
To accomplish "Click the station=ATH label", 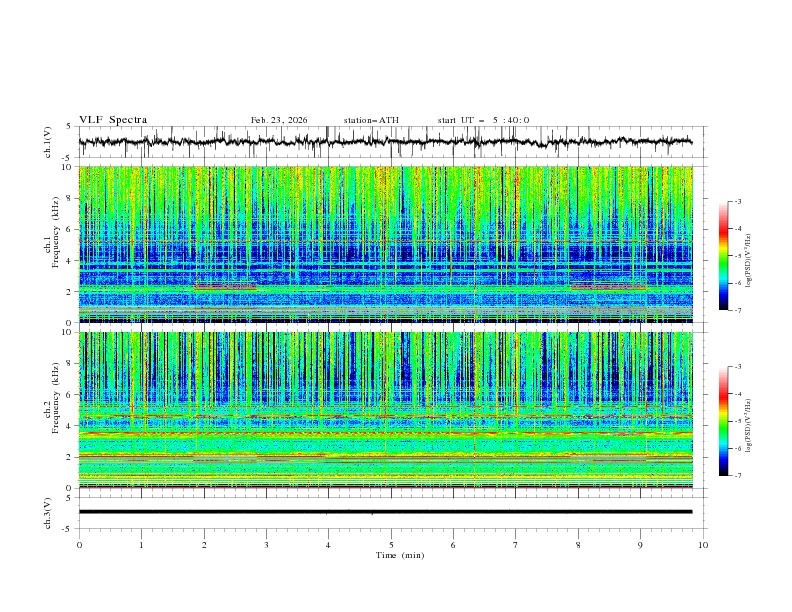I will pyautogui.click(x=370, y=120).
